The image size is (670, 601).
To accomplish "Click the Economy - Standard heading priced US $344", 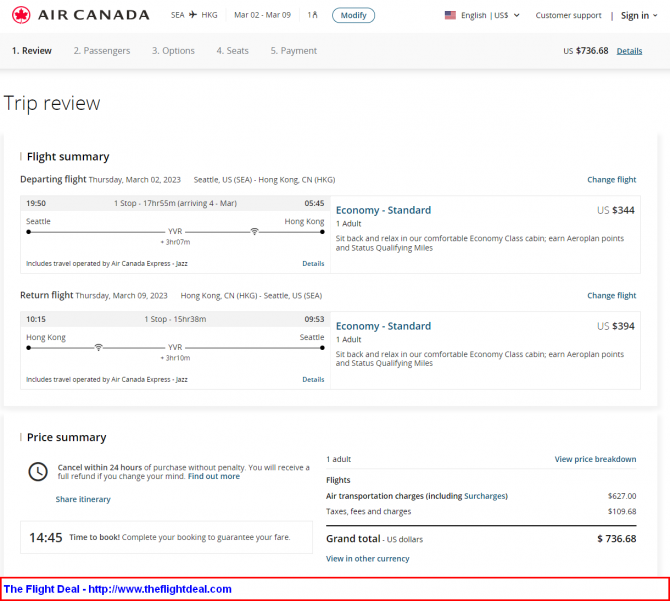I will (383, 210).
